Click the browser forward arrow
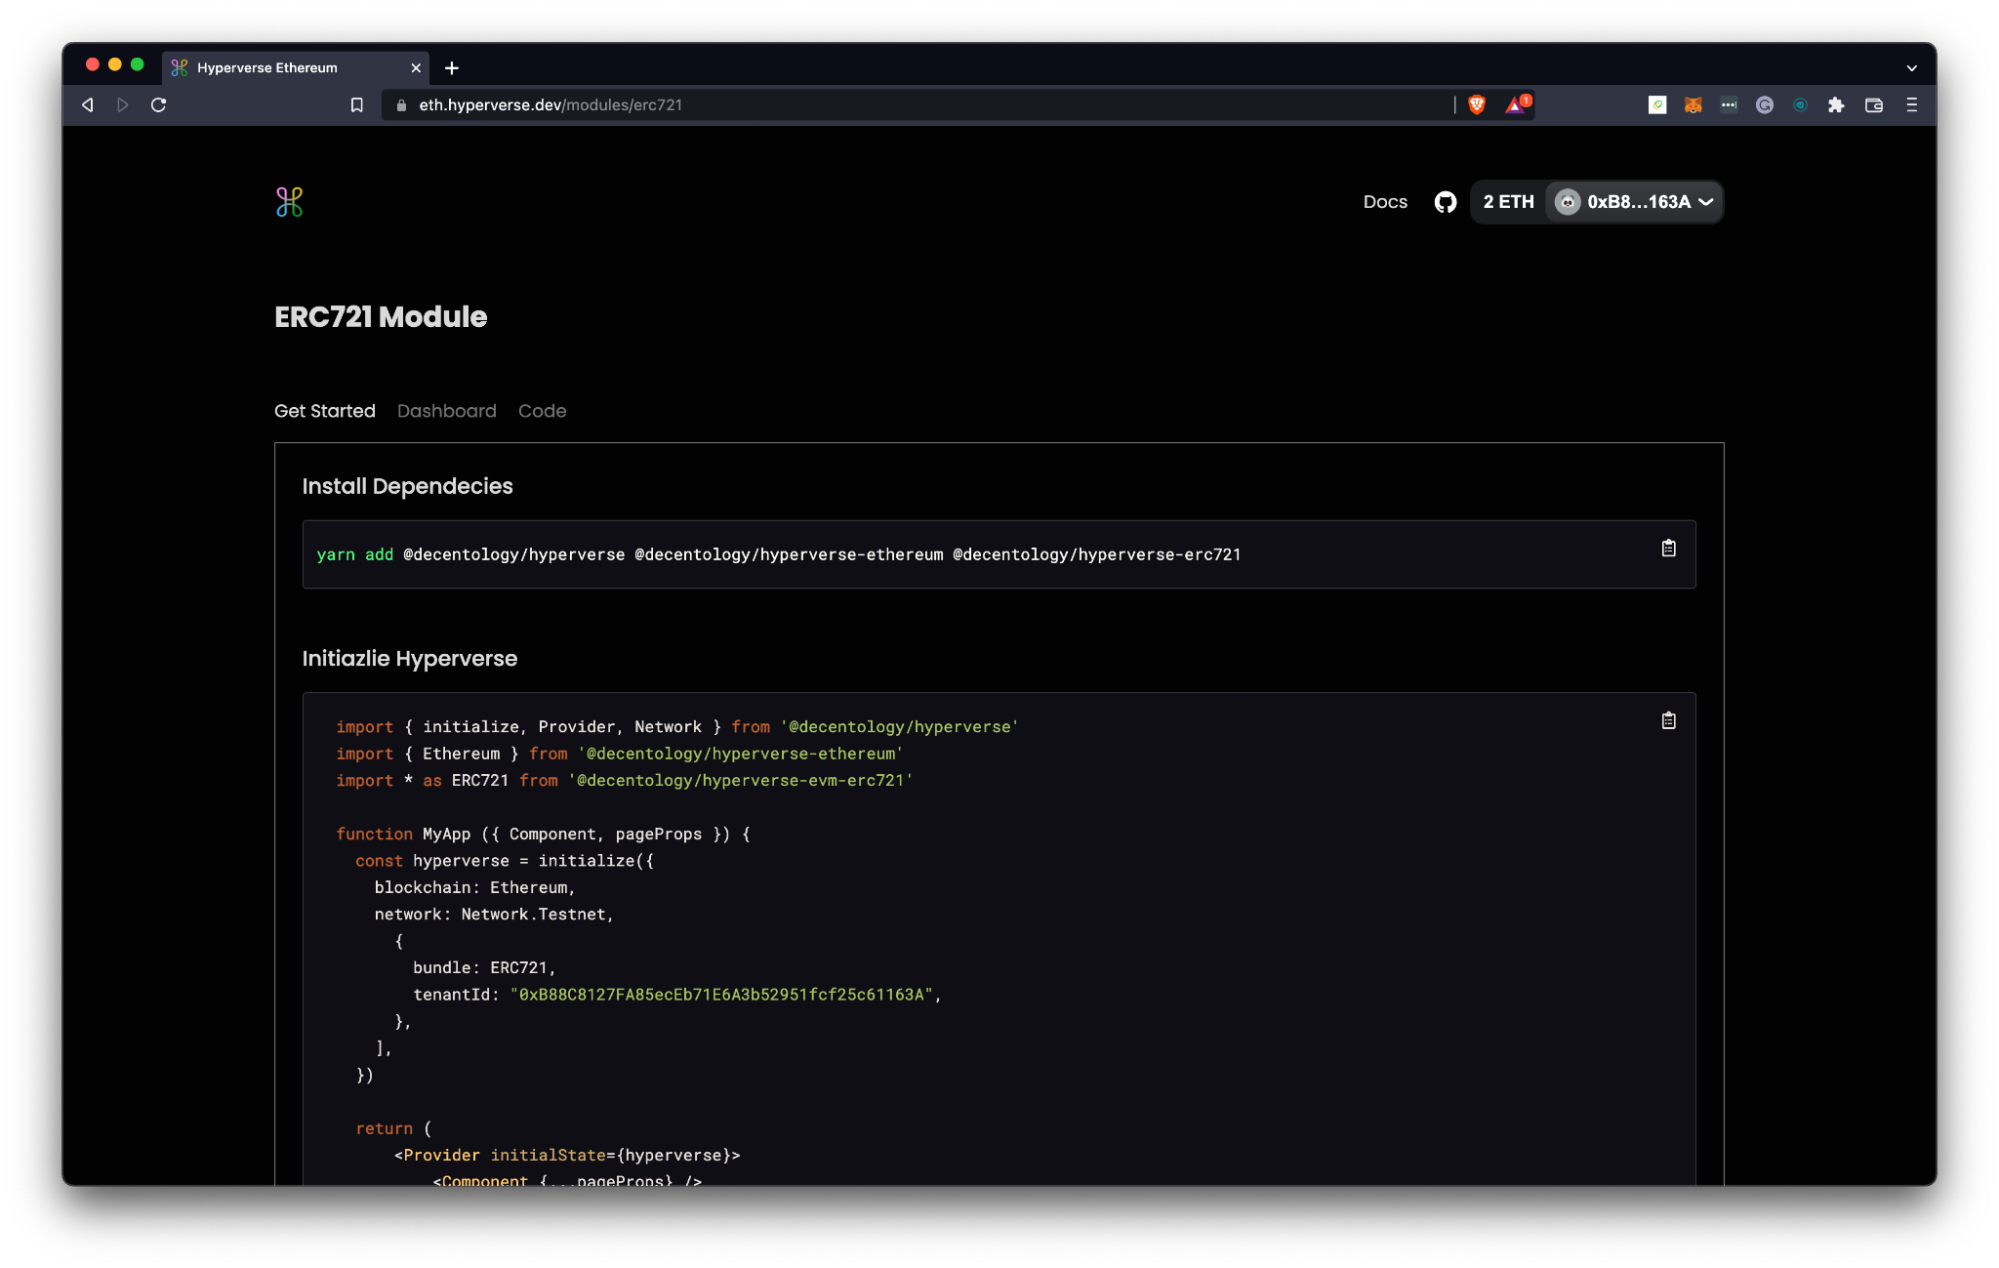The height and width of the screenshot is (1268, 1999). (x=122, y=104)
